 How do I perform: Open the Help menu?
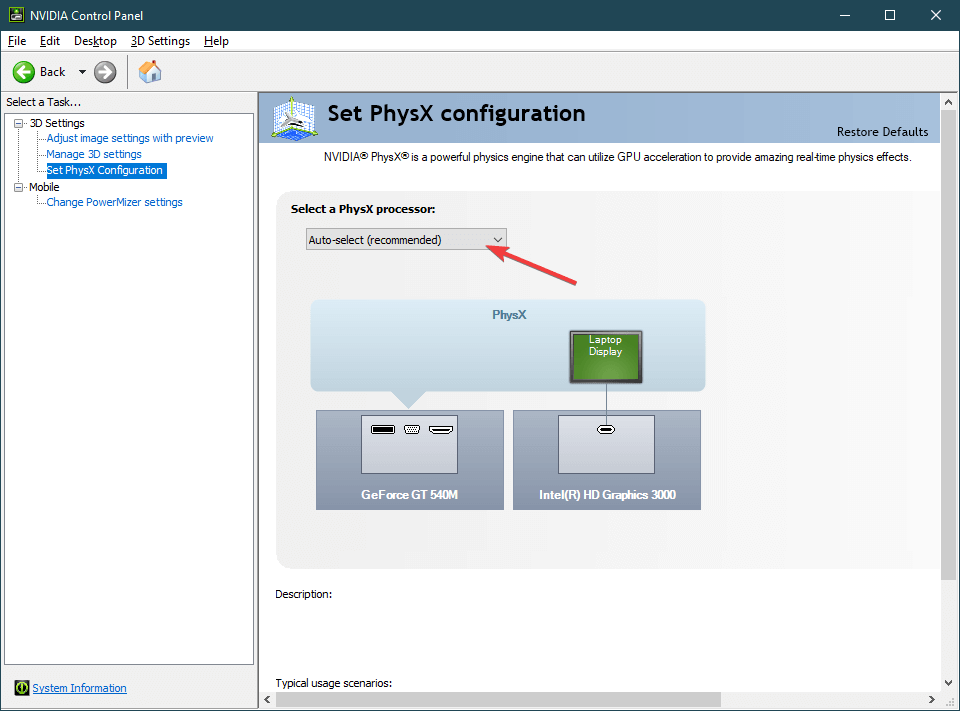click(x=216, y=41)
